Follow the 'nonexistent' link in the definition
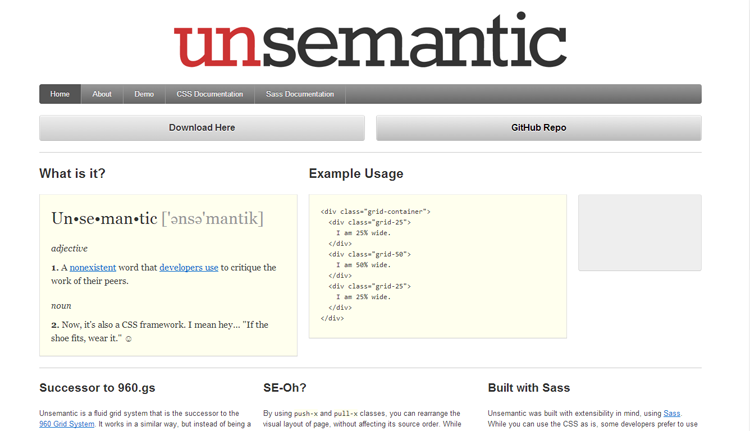750x431 pixels. pyautogui.click(x=93, y=267)
